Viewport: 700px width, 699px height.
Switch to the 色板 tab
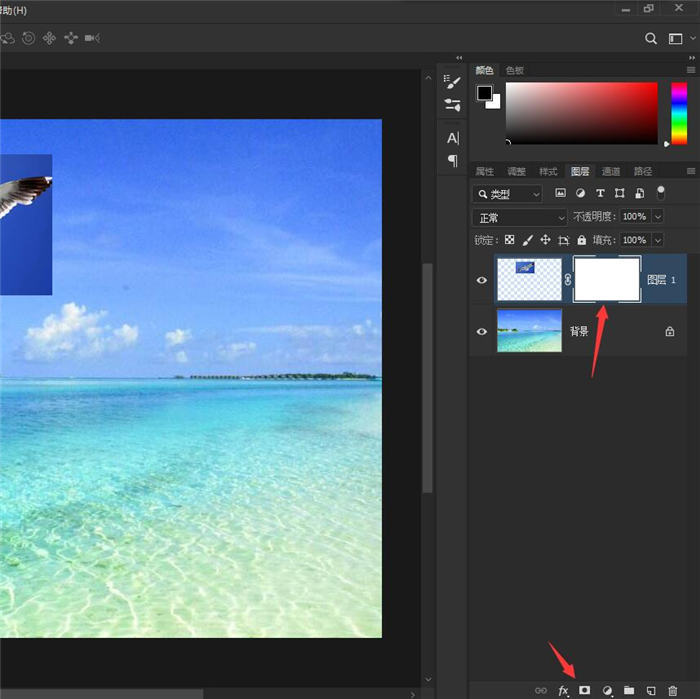(x=514, y=70)
